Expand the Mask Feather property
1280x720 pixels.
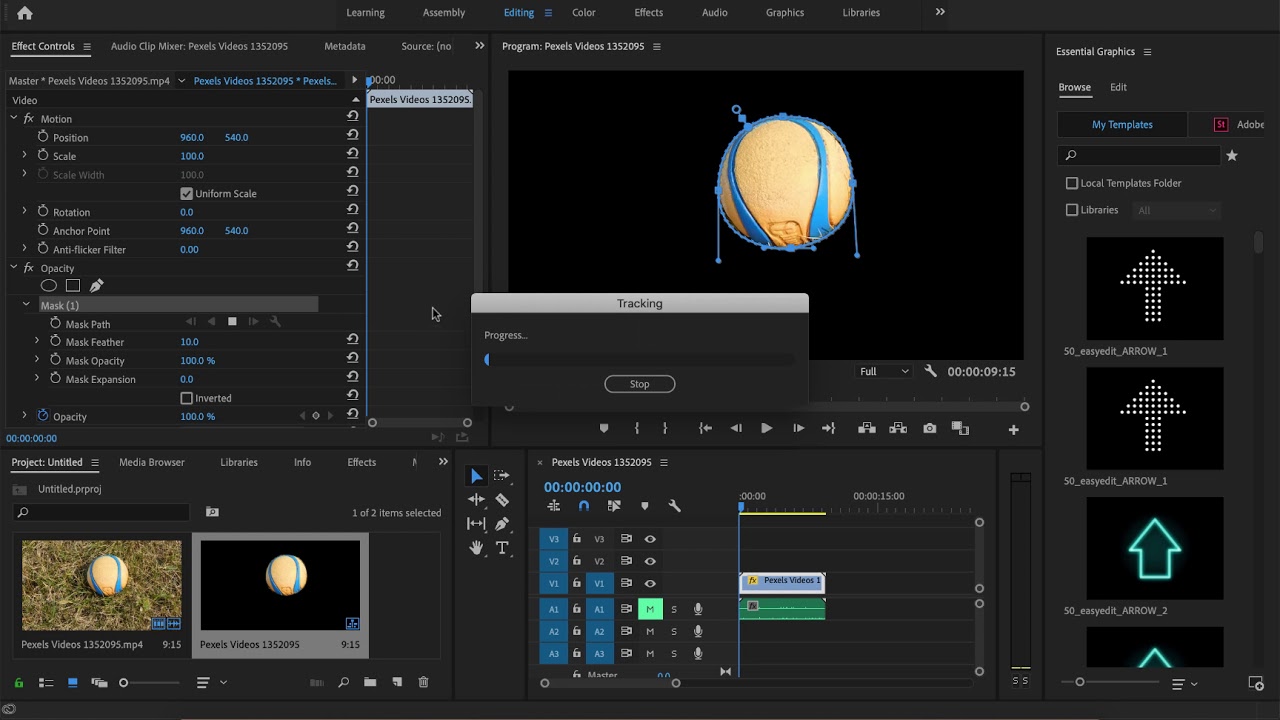tap(37, 341)
